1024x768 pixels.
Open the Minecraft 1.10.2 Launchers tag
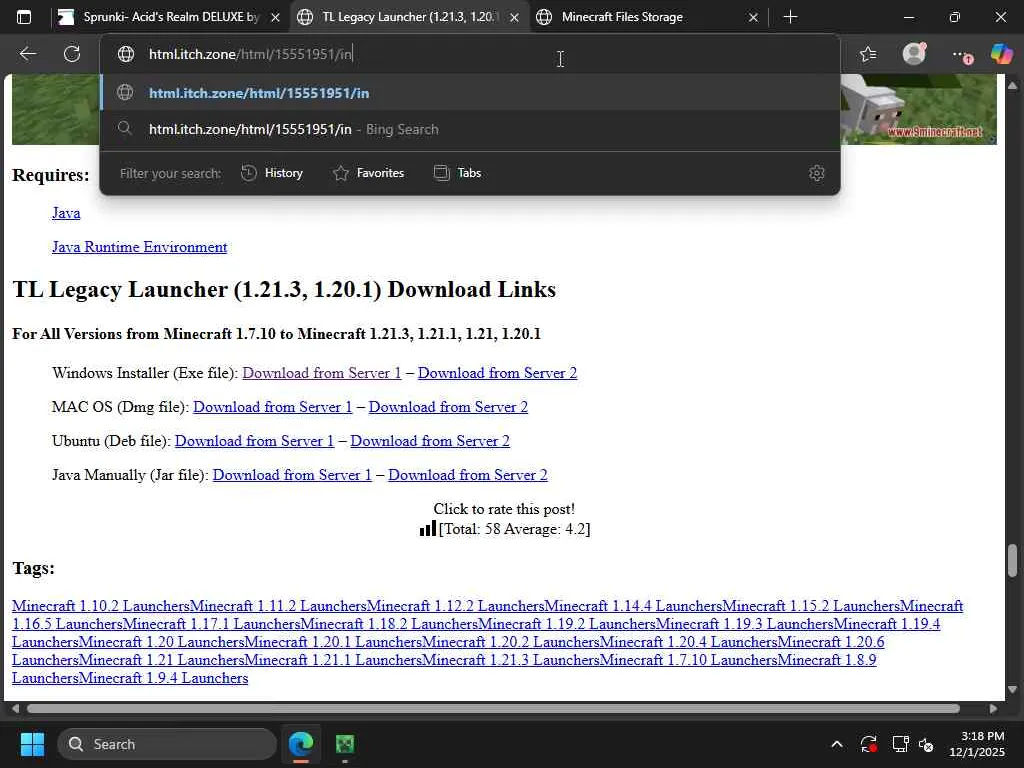(101, 606)
